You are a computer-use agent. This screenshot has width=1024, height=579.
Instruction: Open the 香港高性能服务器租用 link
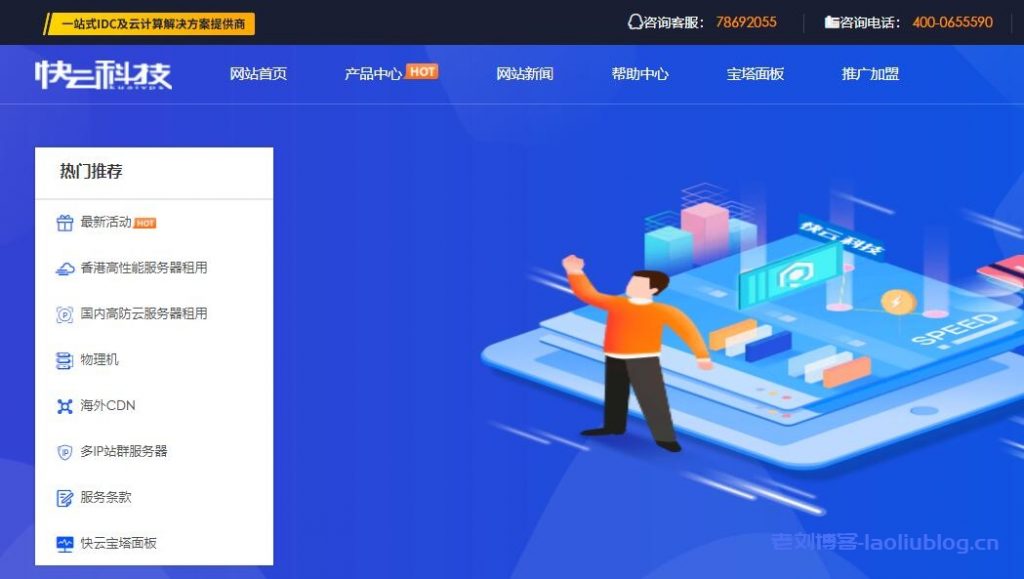tap(144, 268)
